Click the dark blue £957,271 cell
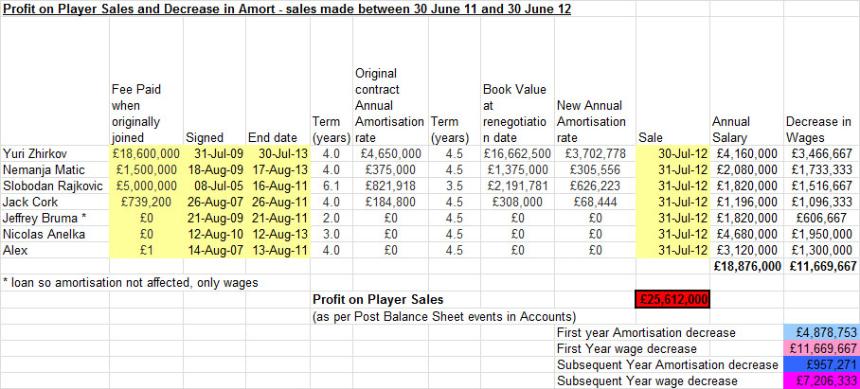 tap(822, 364)
